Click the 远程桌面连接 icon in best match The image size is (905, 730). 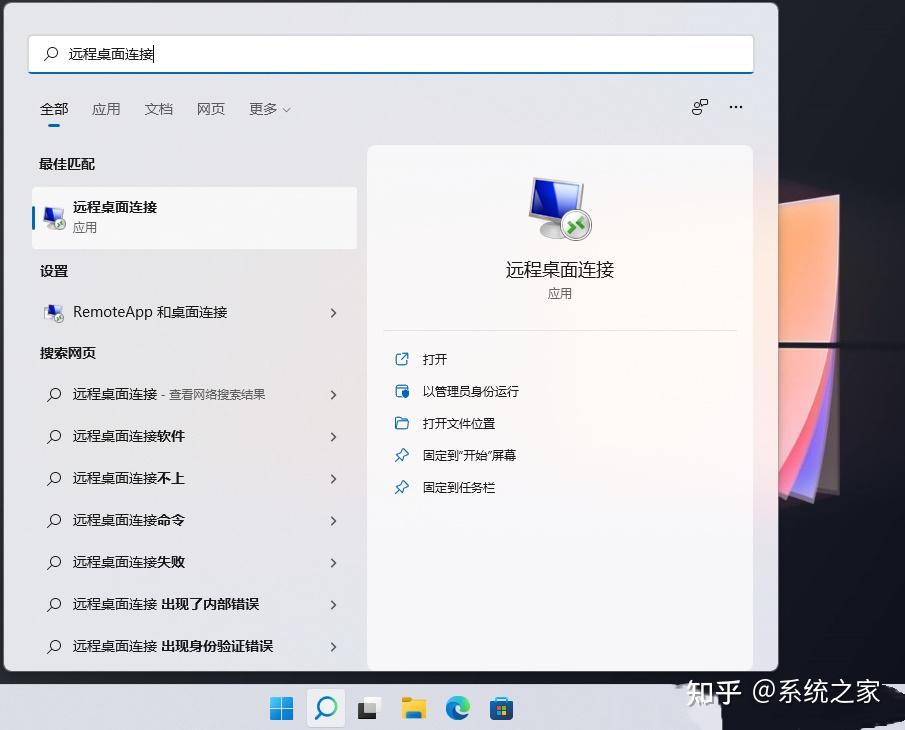click(54, 218)
